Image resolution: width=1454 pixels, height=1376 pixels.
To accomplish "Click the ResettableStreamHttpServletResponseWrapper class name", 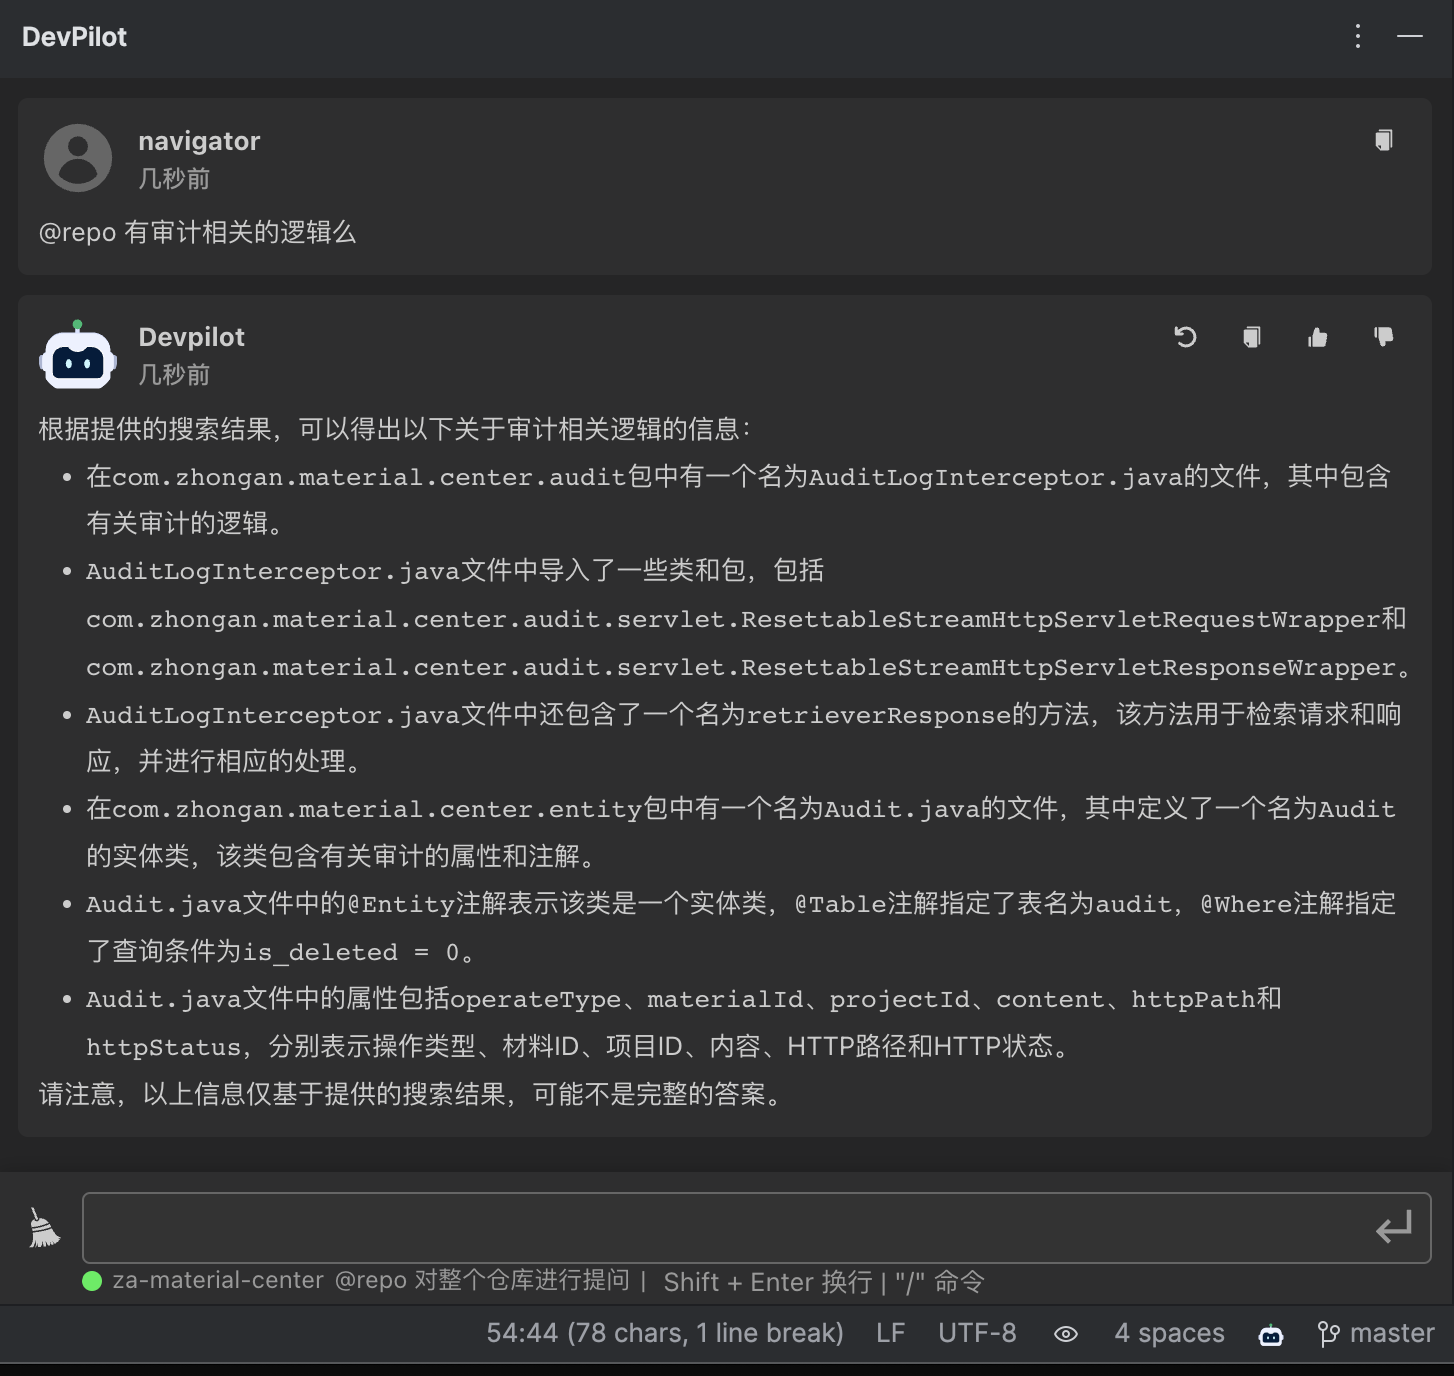I will tap(1068, 667).
